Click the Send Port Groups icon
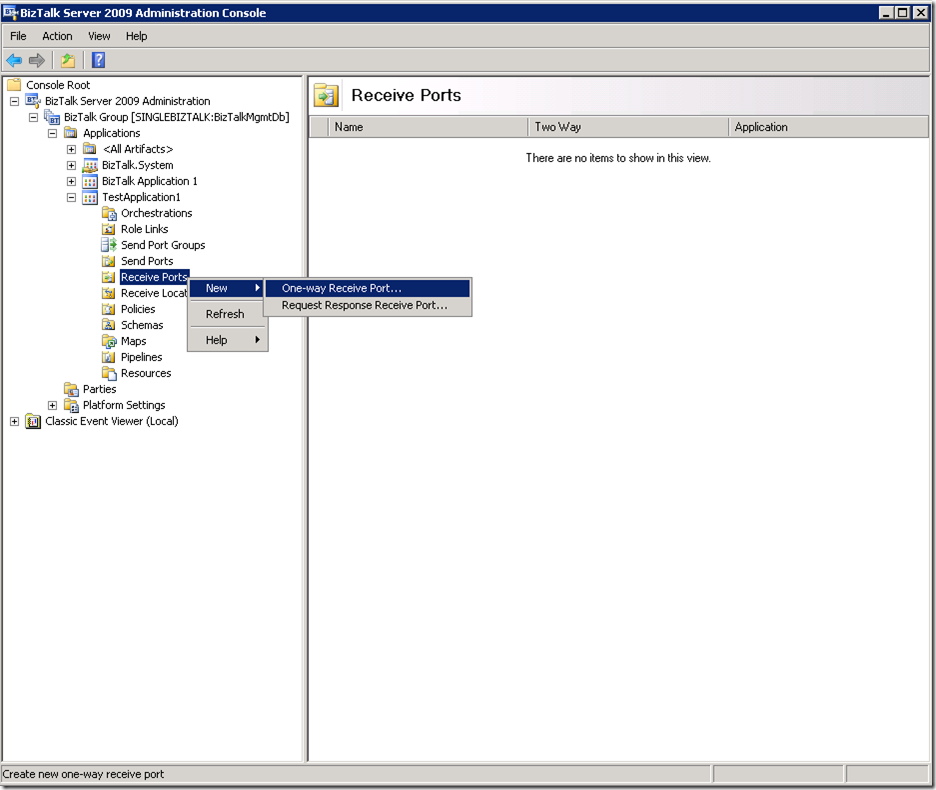The width and height of the screenshot is (936, 790). point(109,245)
